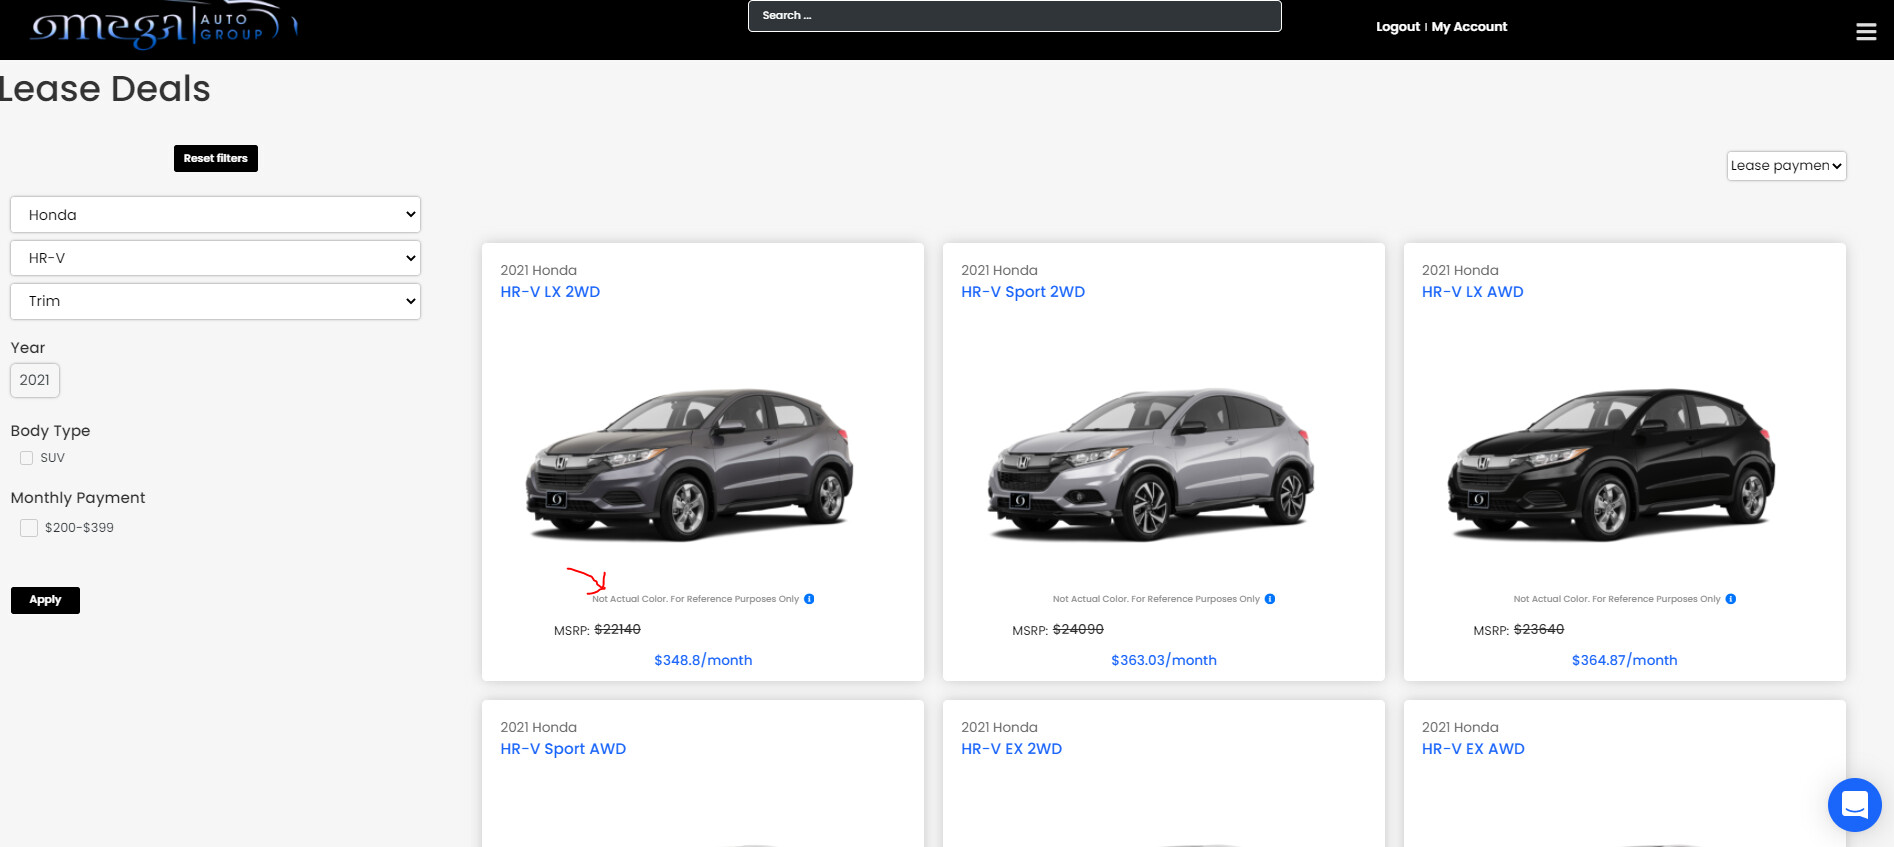1894x847 pixels.
Task: Open the HR-V EX 2WD link
Action: pyautogui.click(x=1012, y=749)
